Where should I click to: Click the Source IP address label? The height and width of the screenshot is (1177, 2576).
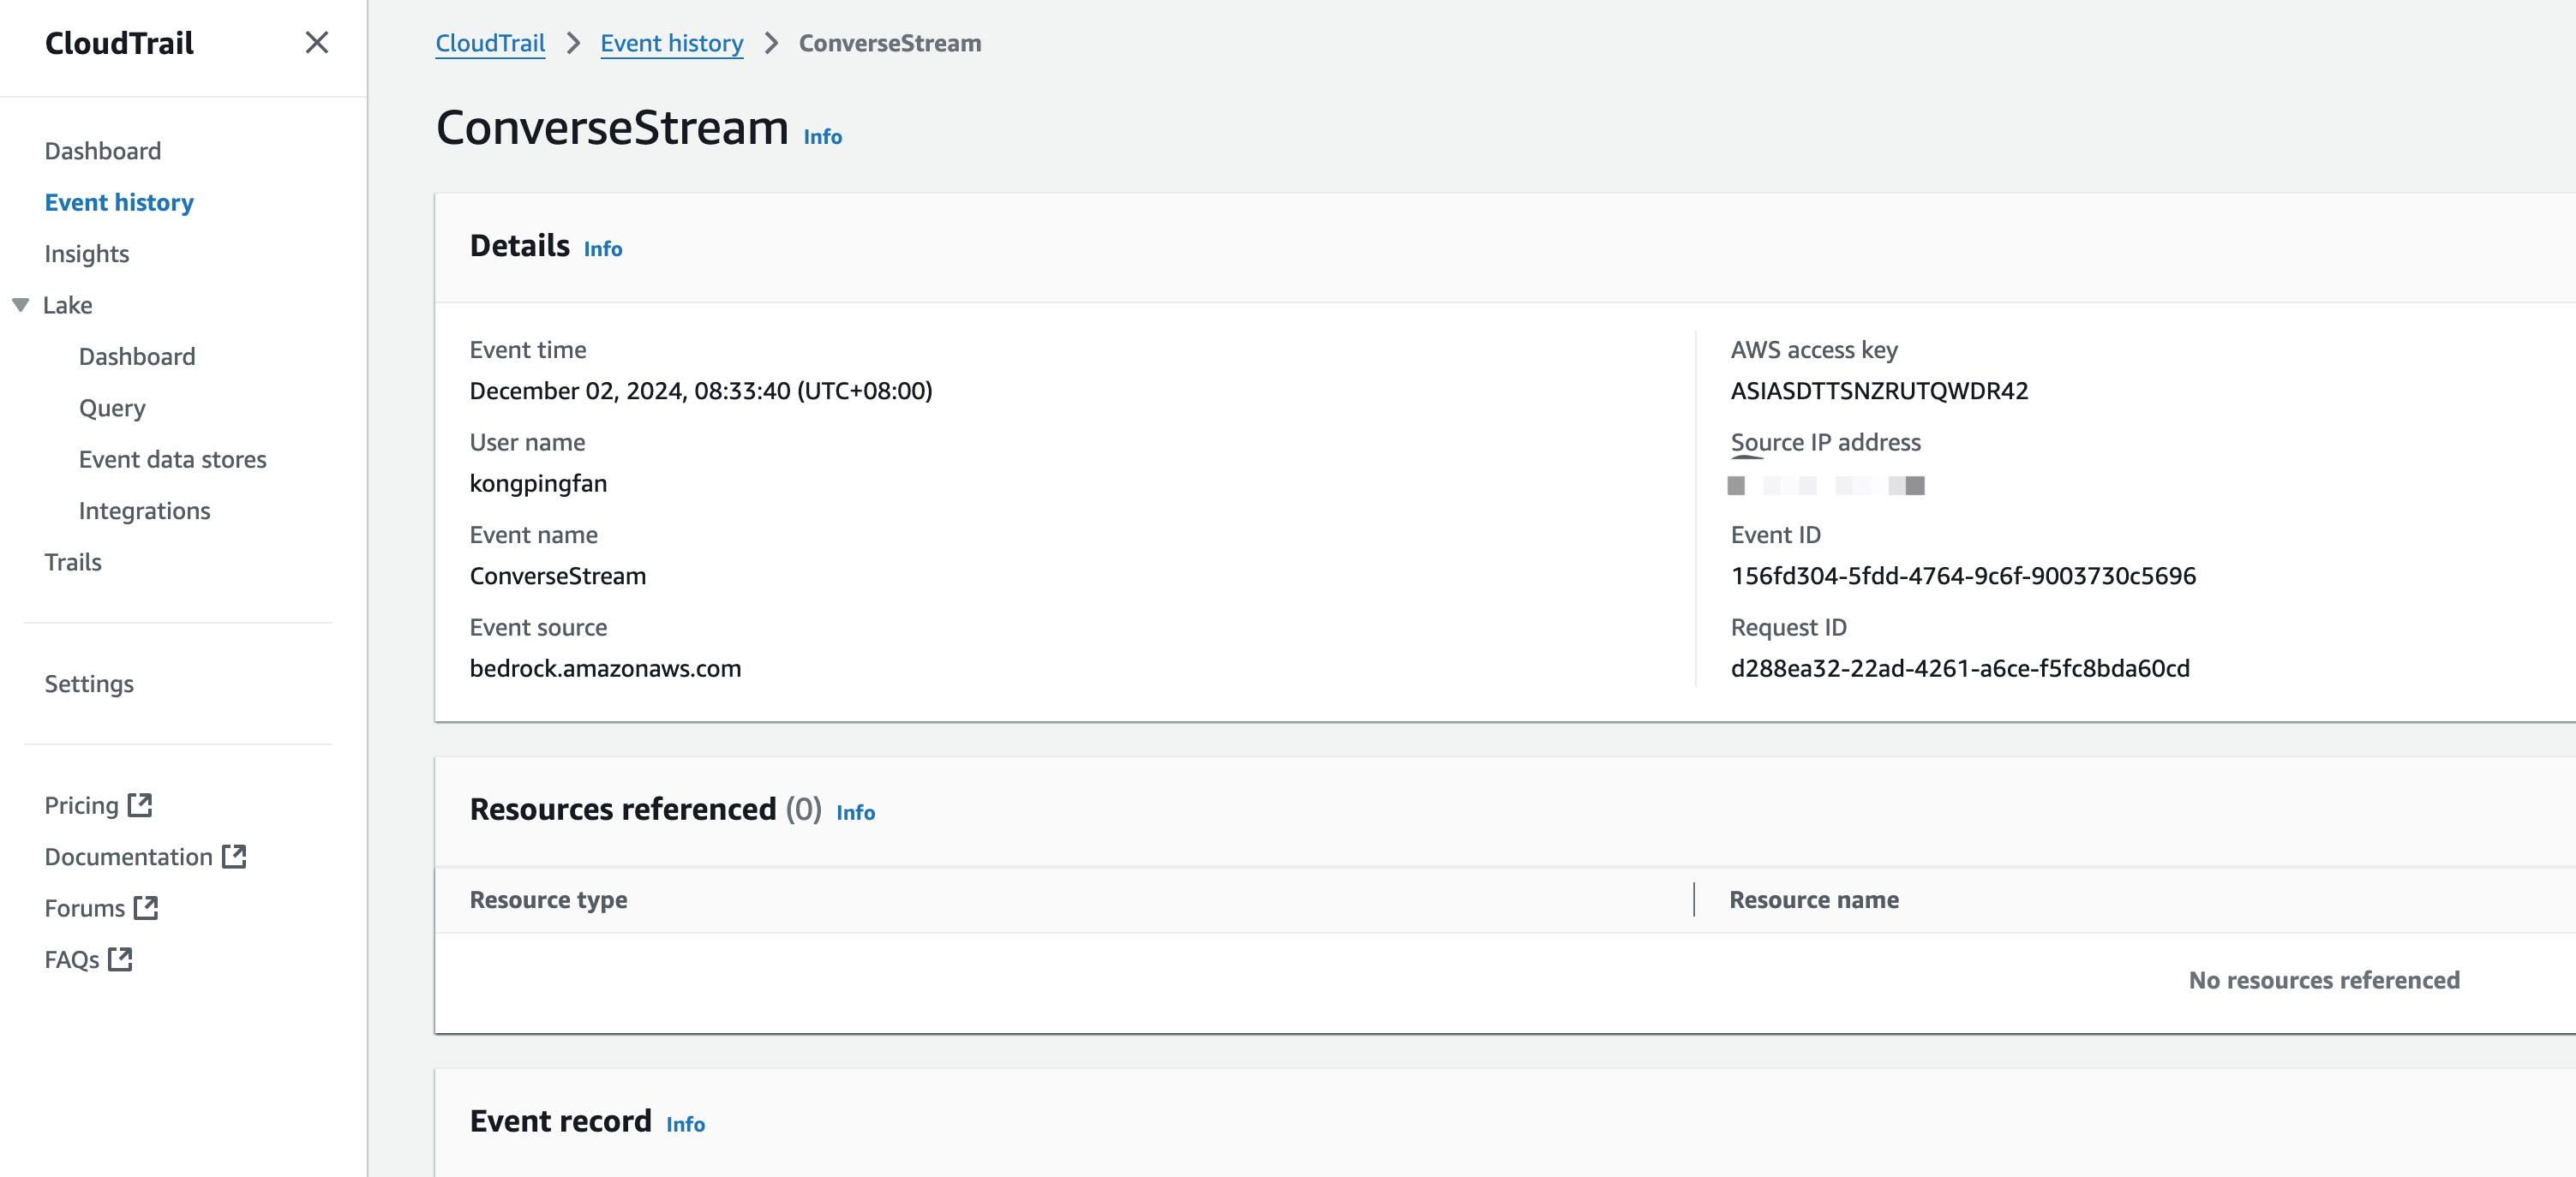tap(1825, 443)
